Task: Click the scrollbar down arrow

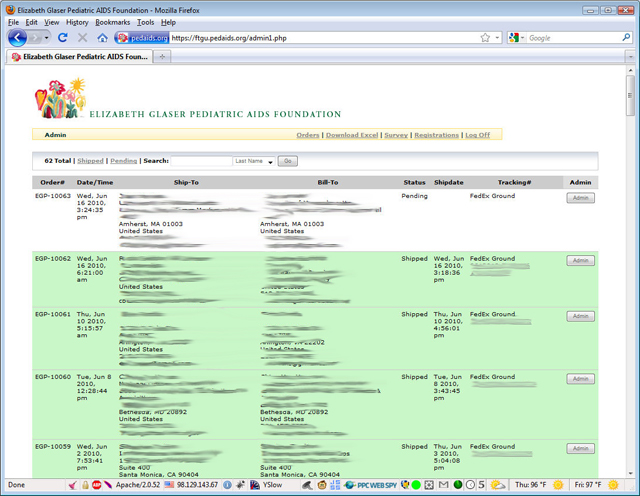Action: click(631, 474)
